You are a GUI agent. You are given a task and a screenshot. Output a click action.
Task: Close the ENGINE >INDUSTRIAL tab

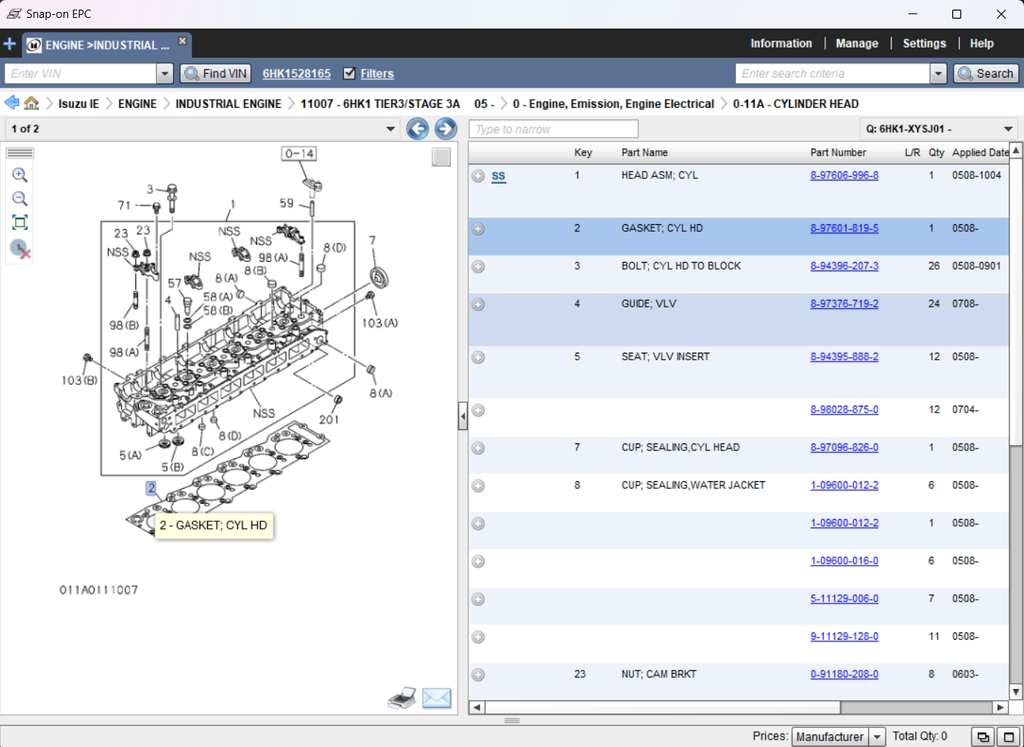182,40
